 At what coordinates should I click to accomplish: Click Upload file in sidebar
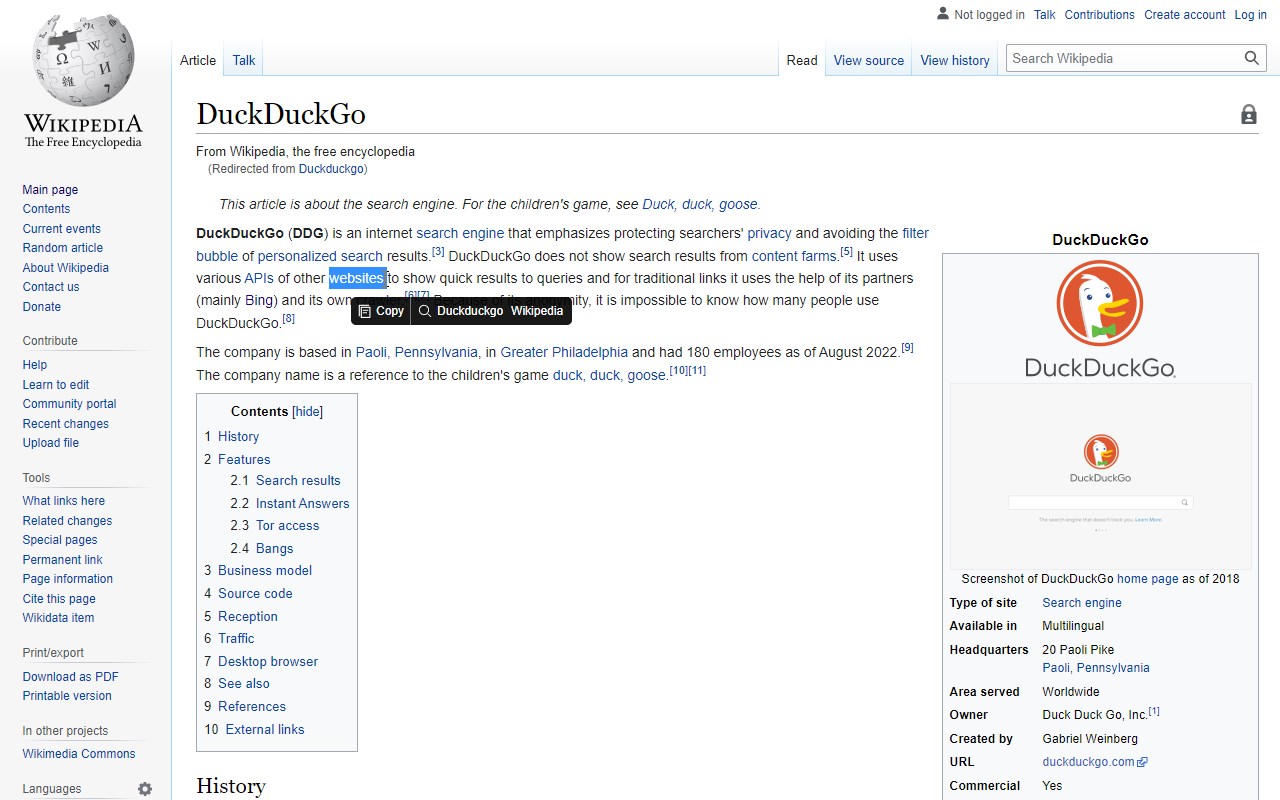click(x=51, y=443)
